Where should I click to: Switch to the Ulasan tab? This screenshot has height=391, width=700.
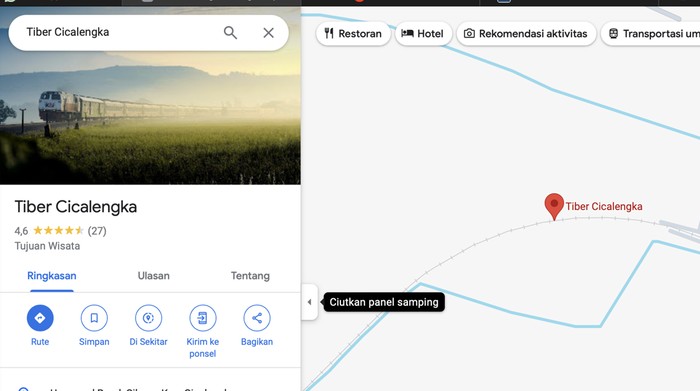click(x=154, y=276)
